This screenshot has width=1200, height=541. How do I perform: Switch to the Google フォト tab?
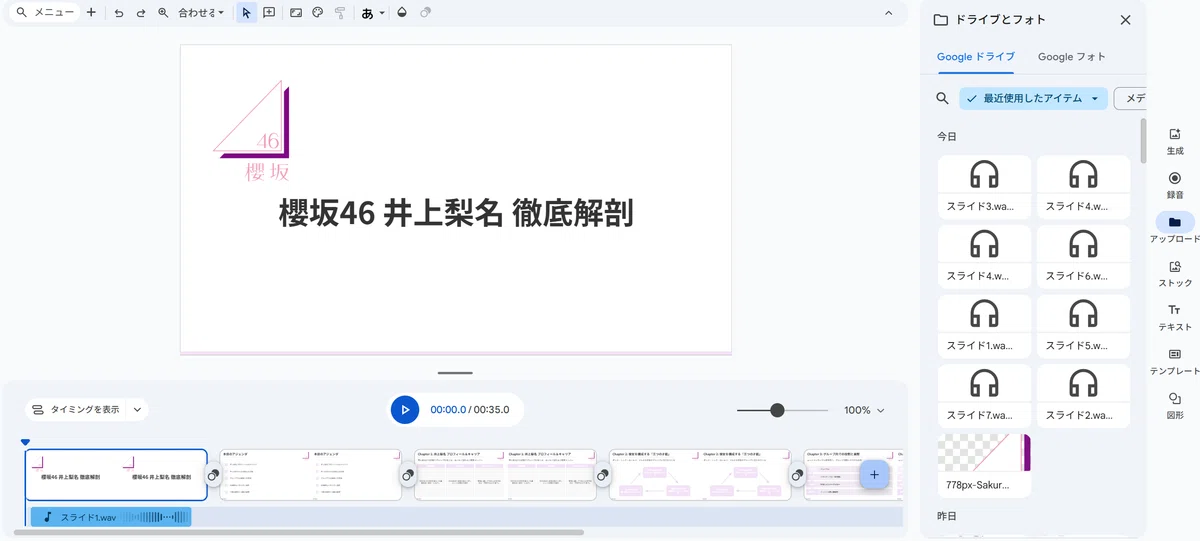click(x=1071, y=57)
